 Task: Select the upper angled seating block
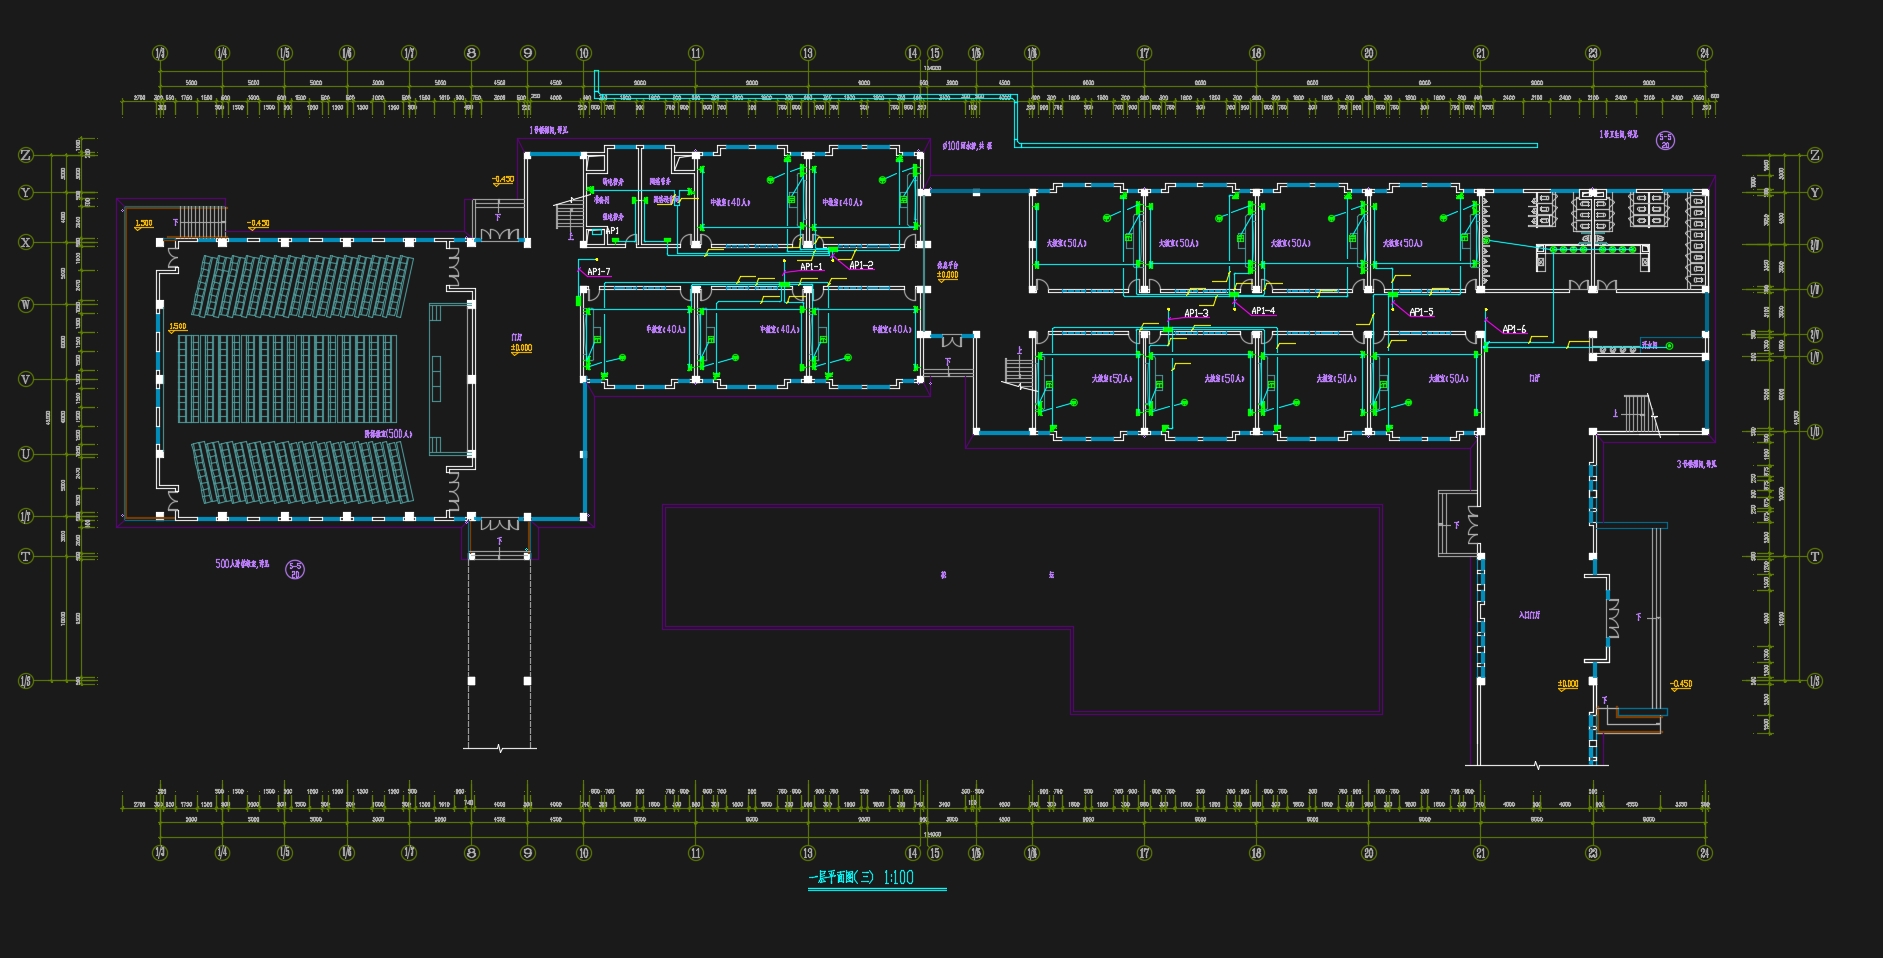pyautogui.click(x=303, y=286)
